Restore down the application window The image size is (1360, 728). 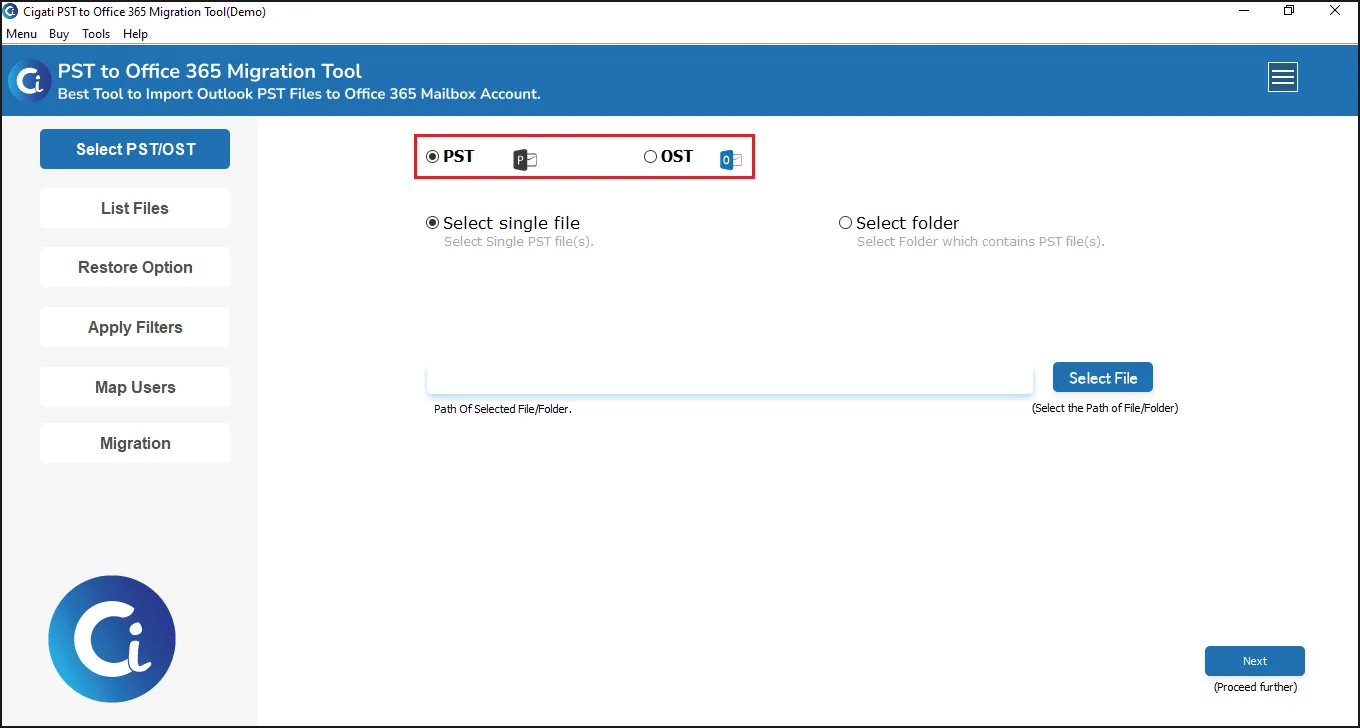click(x=1289, y=11)
